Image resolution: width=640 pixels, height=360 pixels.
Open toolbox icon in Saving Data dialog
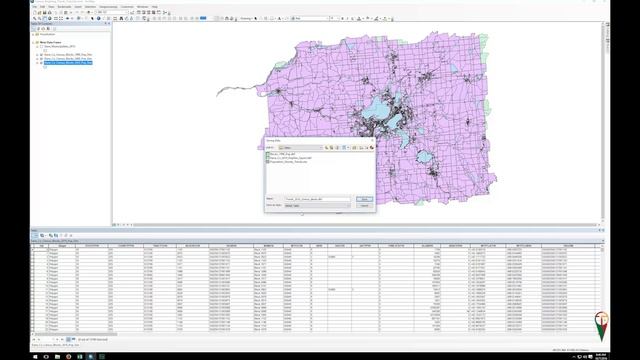[371, 147]
